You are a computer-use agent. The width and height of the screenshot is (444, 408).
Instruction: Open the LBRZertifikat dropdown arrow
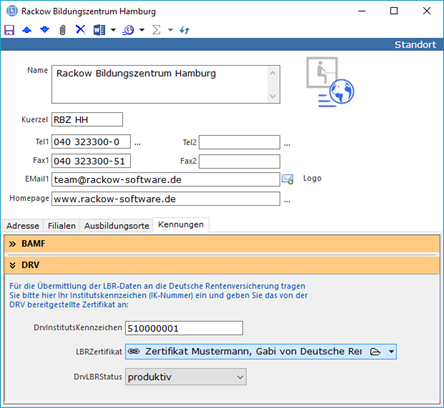pos(391,352)
